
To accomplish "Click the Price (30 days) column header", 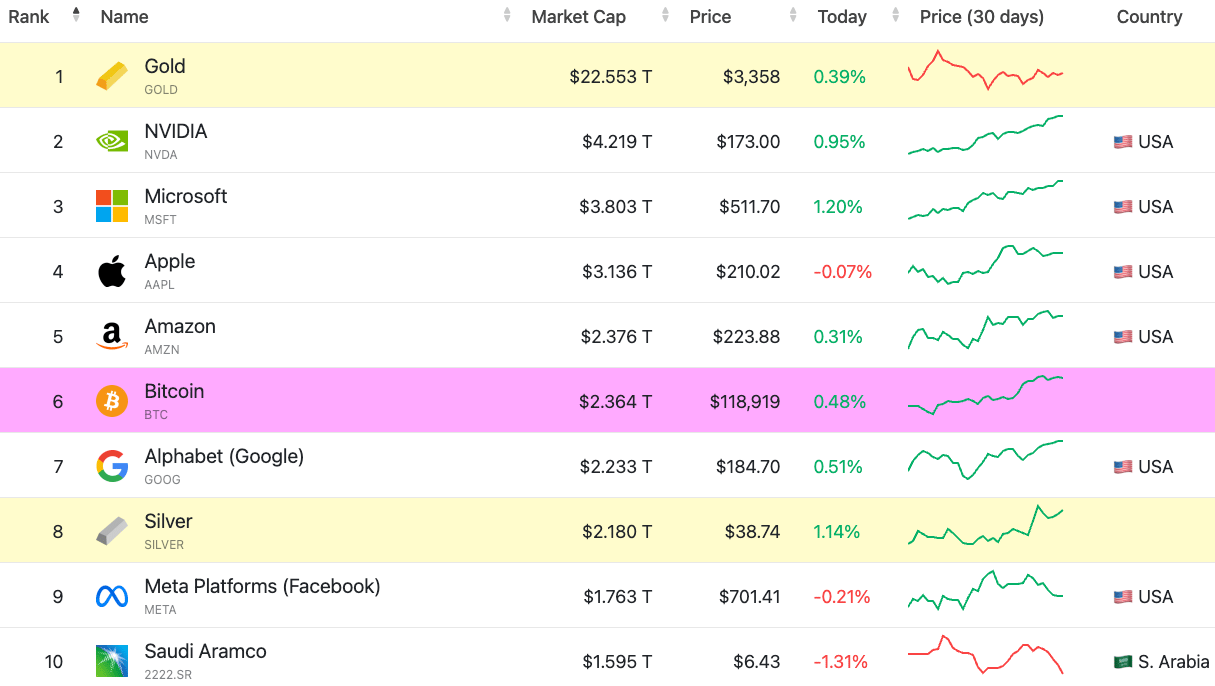I will pyautogui.click(x=982, y=17).
